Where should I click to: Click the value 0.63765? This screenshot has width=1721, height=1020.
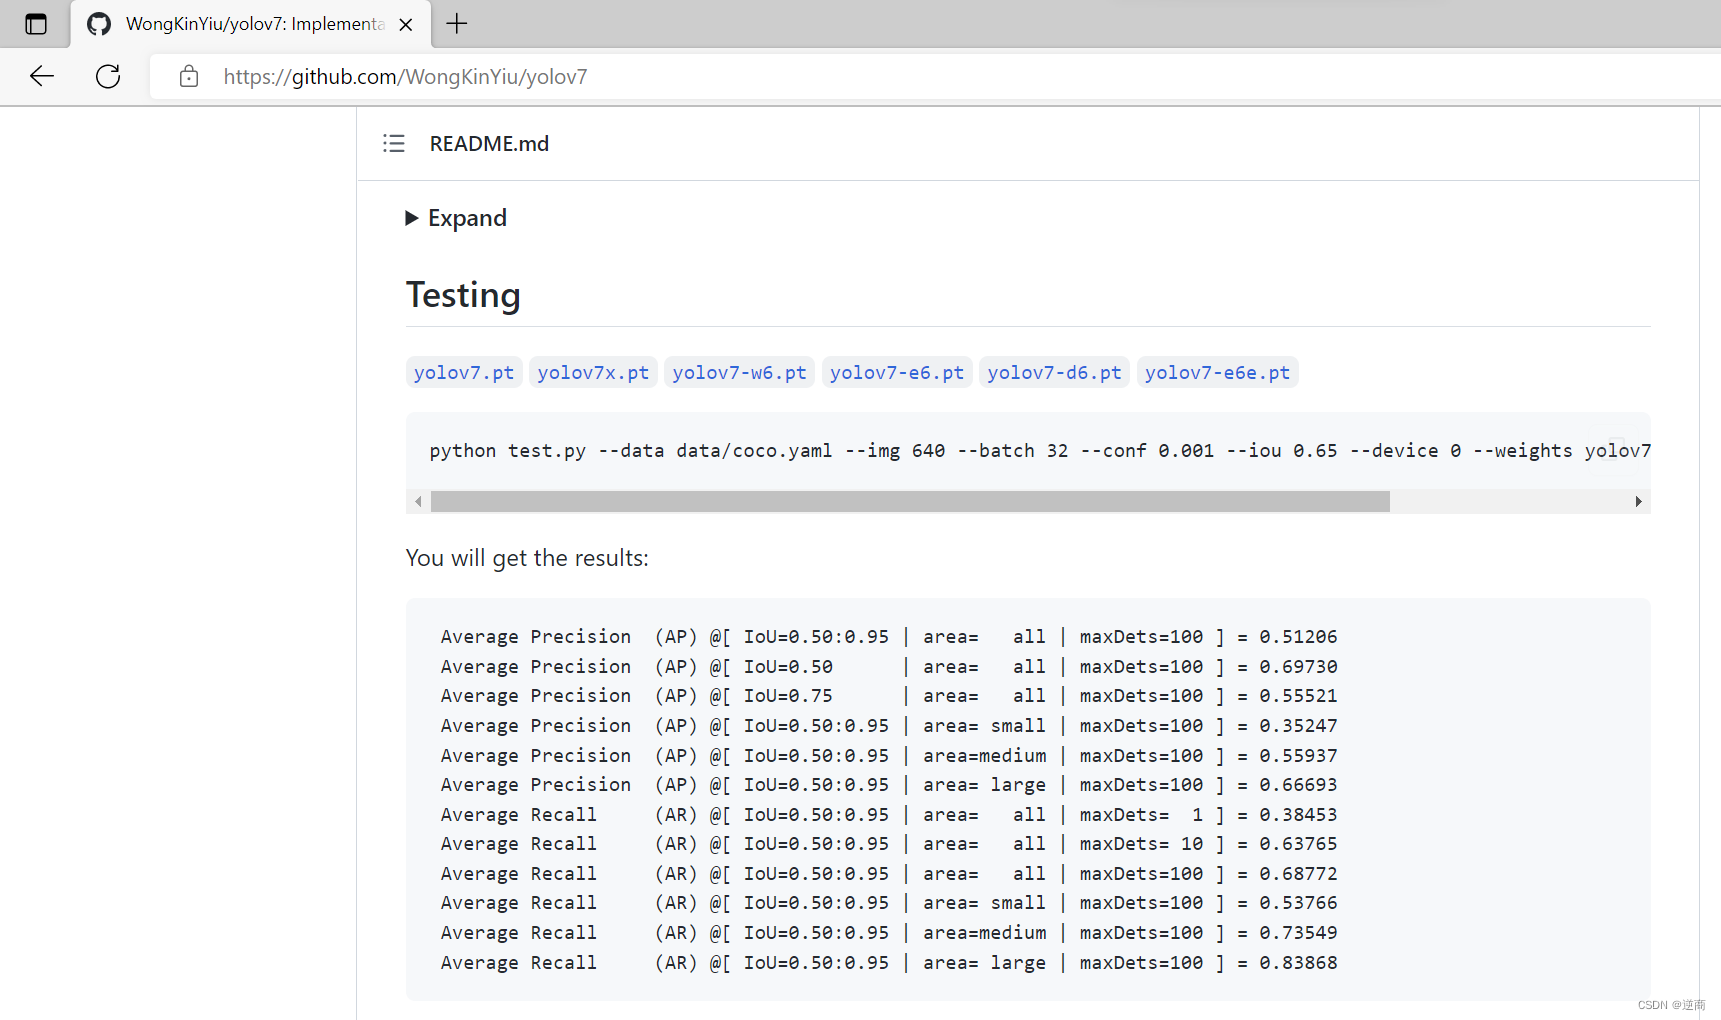pyautogui.click(x=1298, y=844)
